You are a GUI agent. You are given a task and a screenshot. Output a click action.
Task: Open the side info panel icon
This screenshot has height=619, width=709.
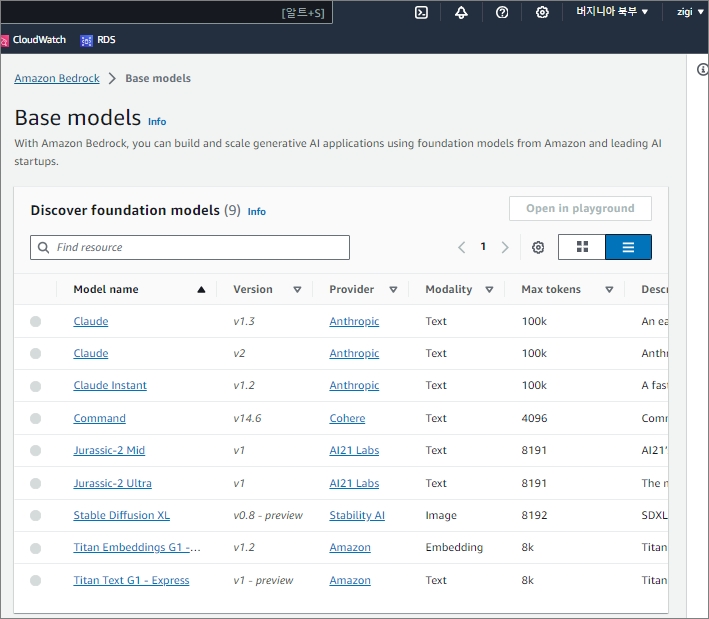(702, 70)
